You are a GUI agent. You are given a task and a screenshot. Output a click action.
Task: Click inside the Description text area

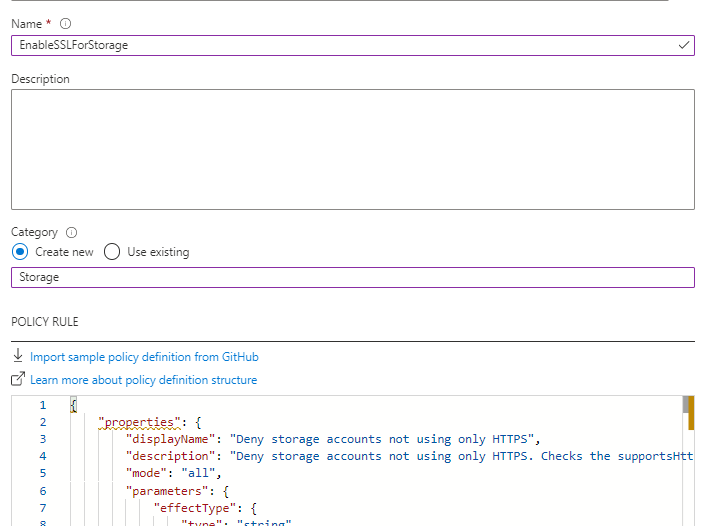pos(352,149)
